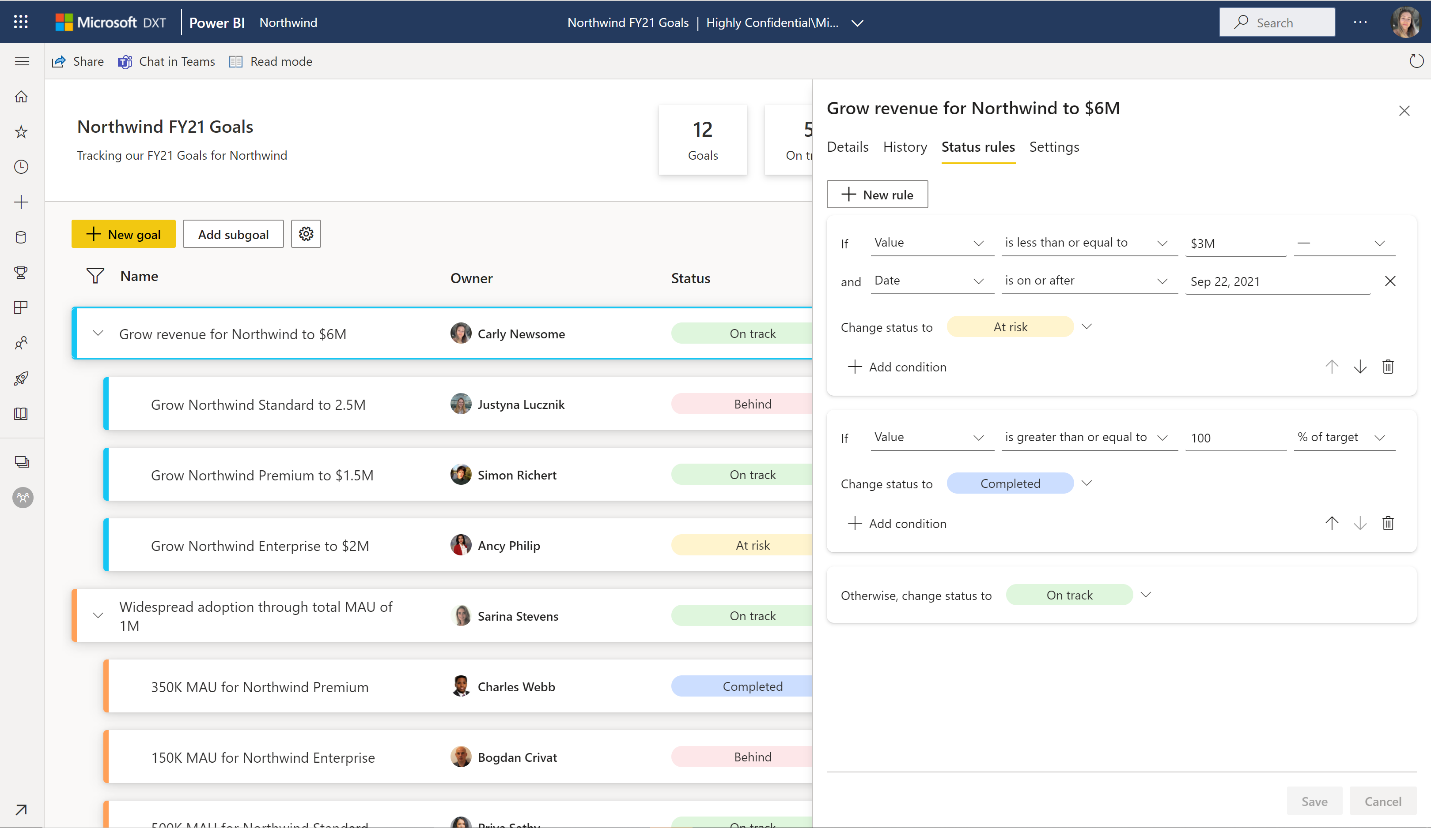Click the Cancel button
The height and width of the screenshot is (828, 1431).
(x=1383, y=801)
